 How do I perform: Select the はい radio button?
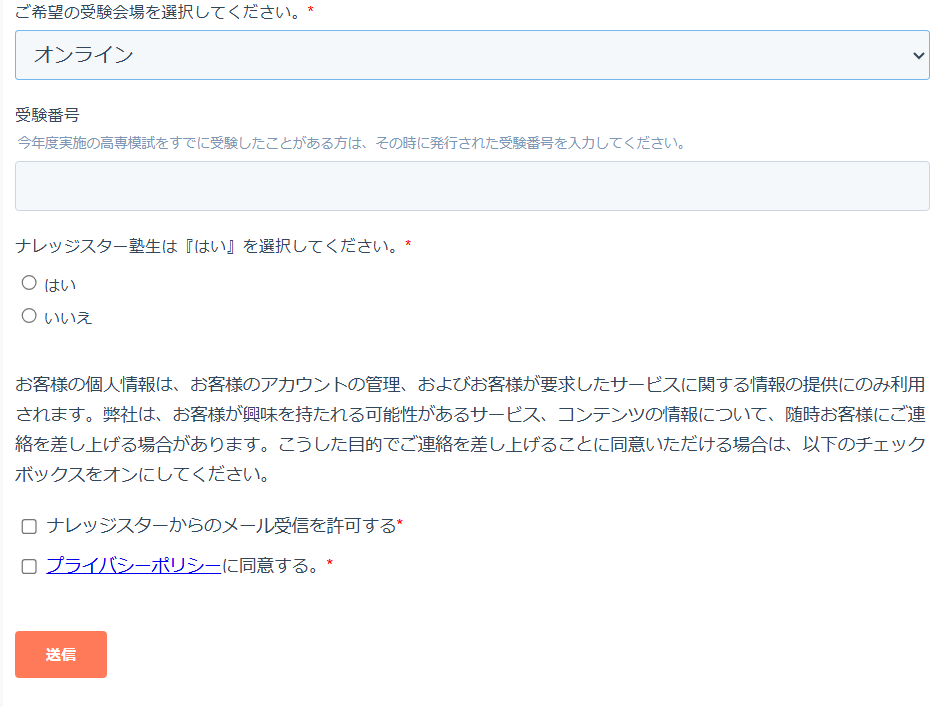pyautogui.click(x=29, y=283)
